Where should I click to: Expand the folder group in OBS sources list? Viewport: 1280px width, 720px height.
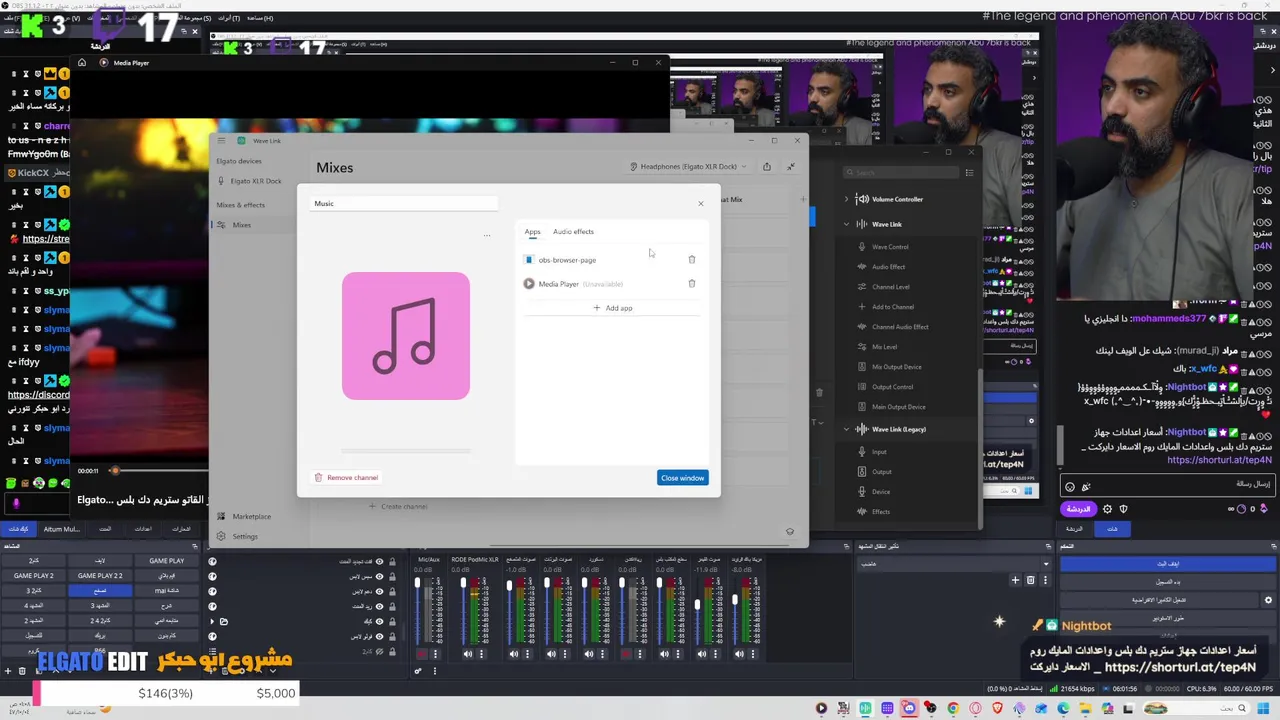pyautogui.click(x=212, y=622)
